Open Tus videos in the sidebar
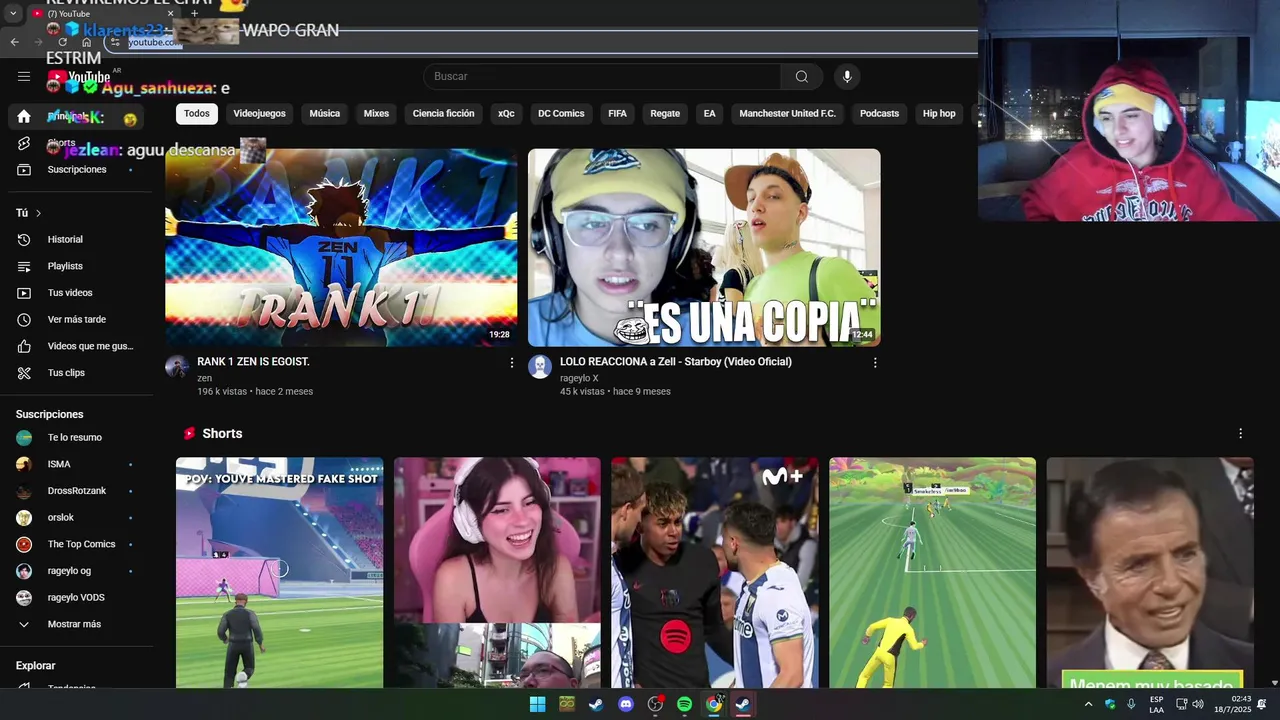Viewport: 1280px width, 720px height. (x=76, y=293)
